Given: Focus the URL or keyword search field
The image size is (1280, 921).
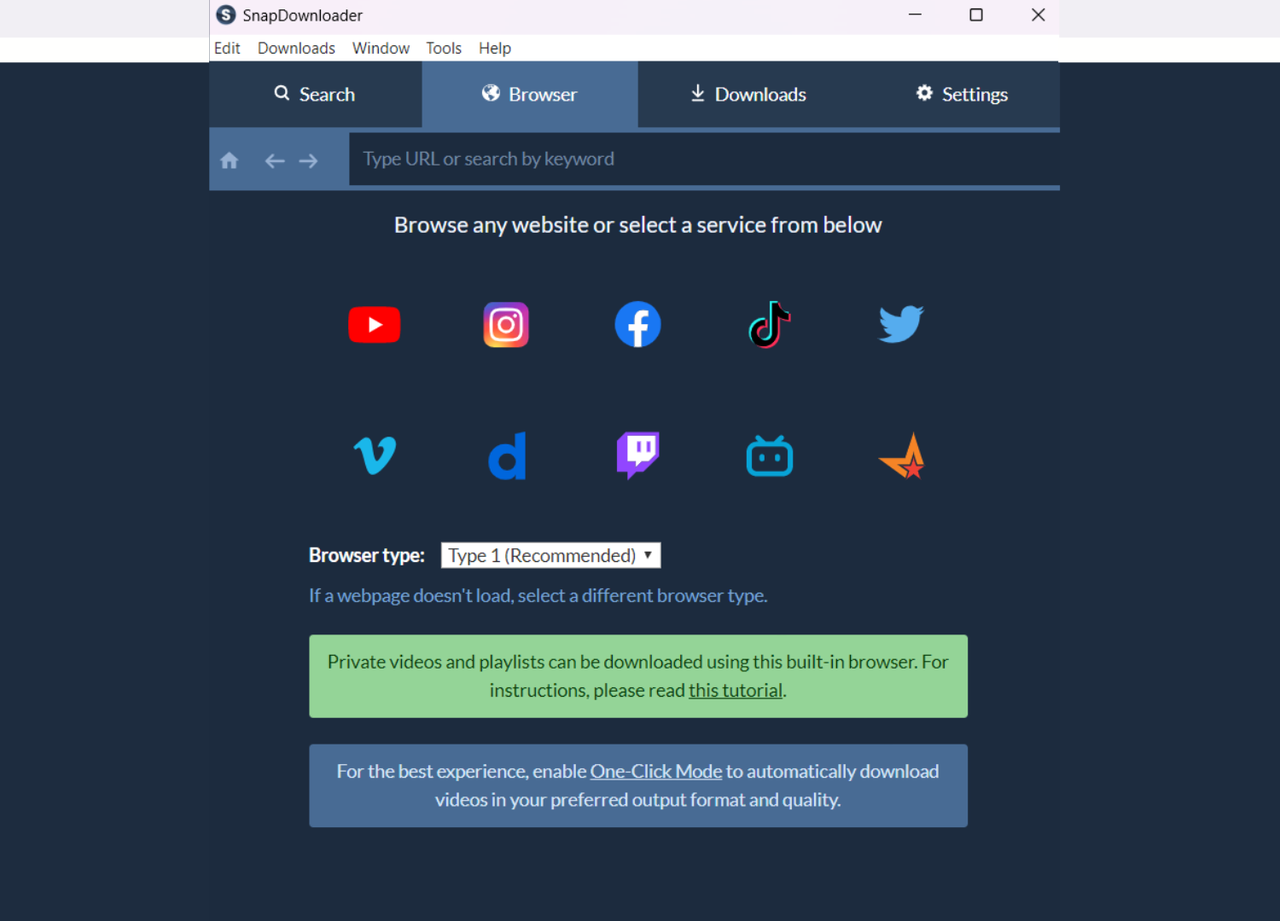Looking at the screenshot, I should [x=704, y=159].
